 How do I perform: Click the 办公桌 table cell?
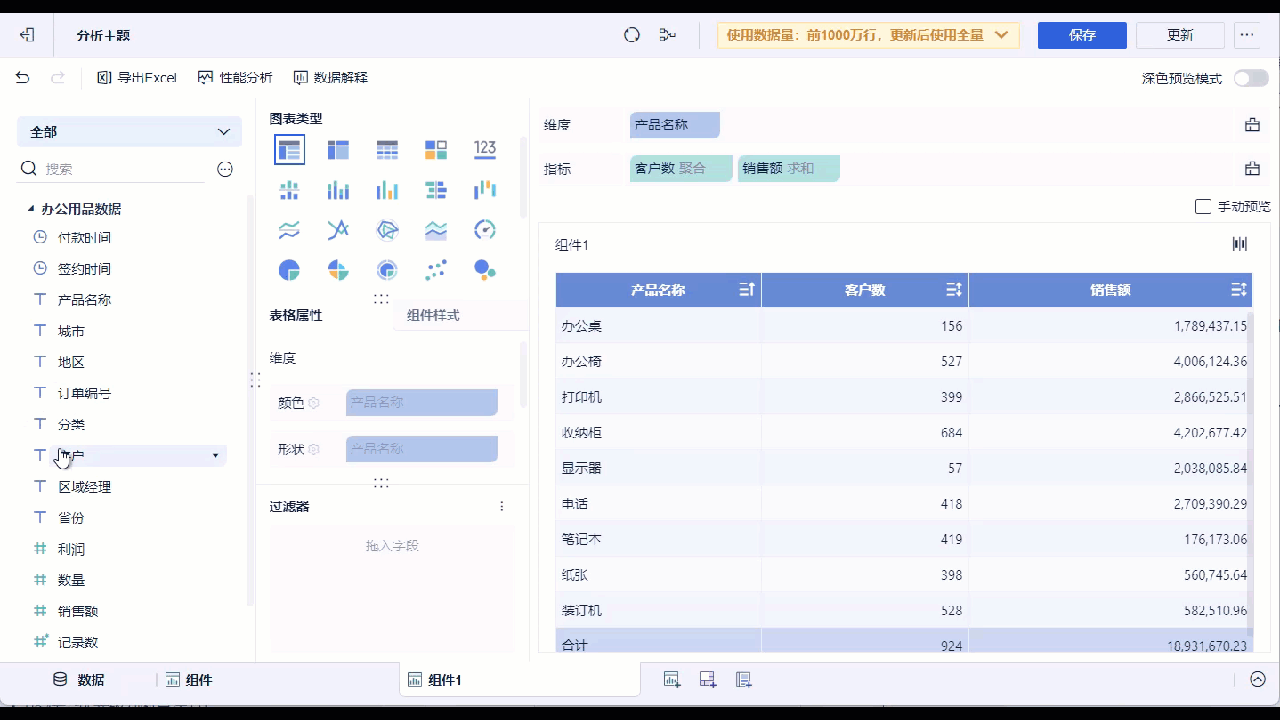pos(658,326)
